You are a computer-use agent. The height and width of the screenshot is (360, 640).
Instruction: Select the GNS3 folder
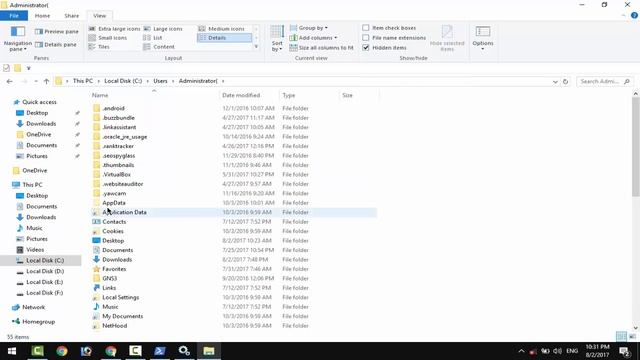(x=109, y=278)
